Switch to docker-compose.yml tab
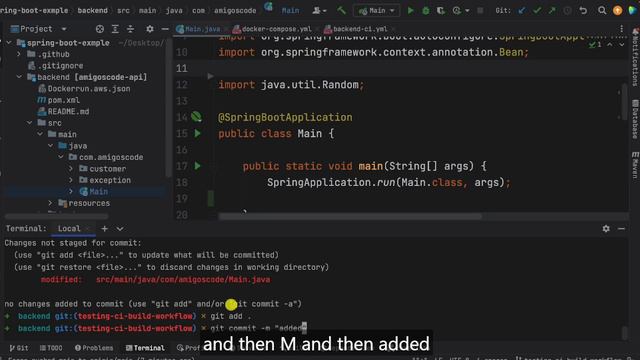 [272, 29]
